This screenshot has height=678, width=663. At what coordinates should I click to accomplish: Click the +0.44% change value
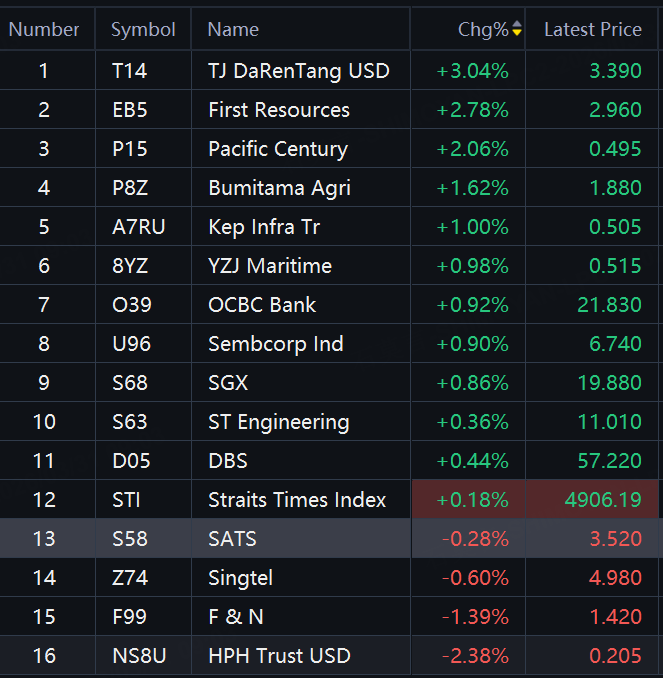click(x=472, y=461)
